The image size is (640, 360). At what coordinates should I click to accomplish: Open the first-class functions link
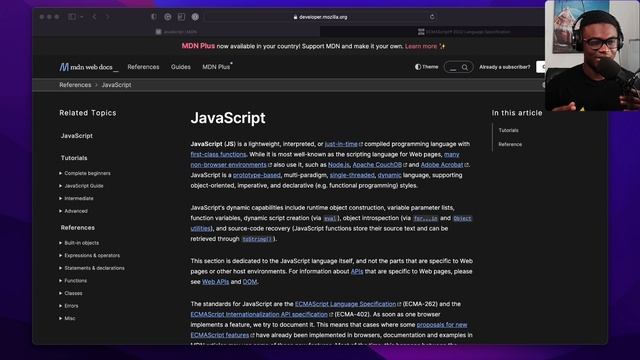click(218, 154)
